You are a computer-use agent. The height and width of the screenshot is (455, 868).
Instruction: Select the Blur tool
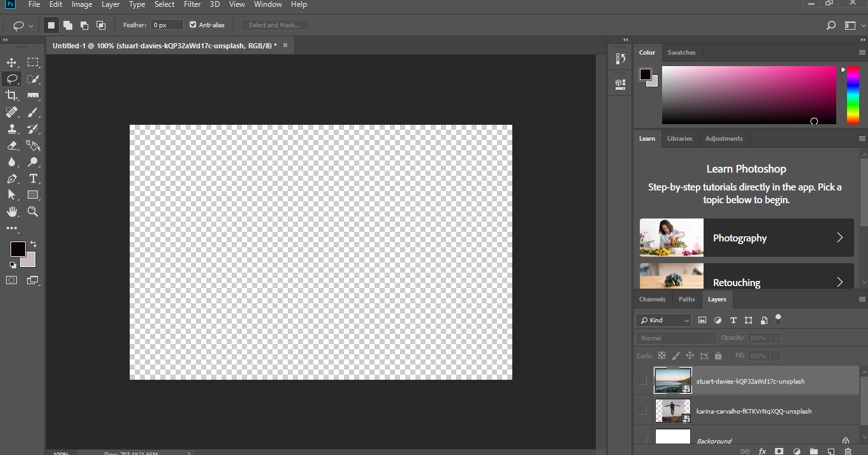pos(12,162)
